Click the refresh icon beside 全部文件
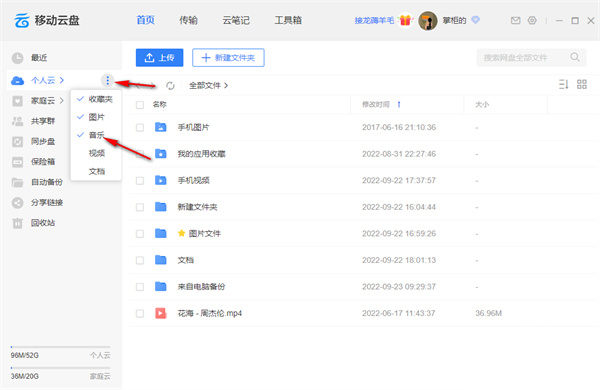This screenshot has height=390, width=600. [x=170, y=86]
